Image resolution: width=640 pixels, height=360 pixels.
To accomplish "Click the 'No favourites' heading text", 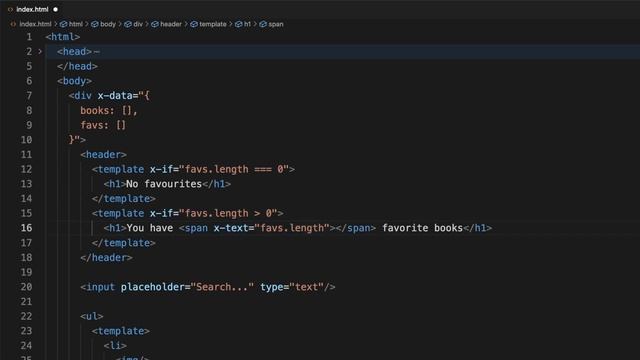I will pos(164,184).
